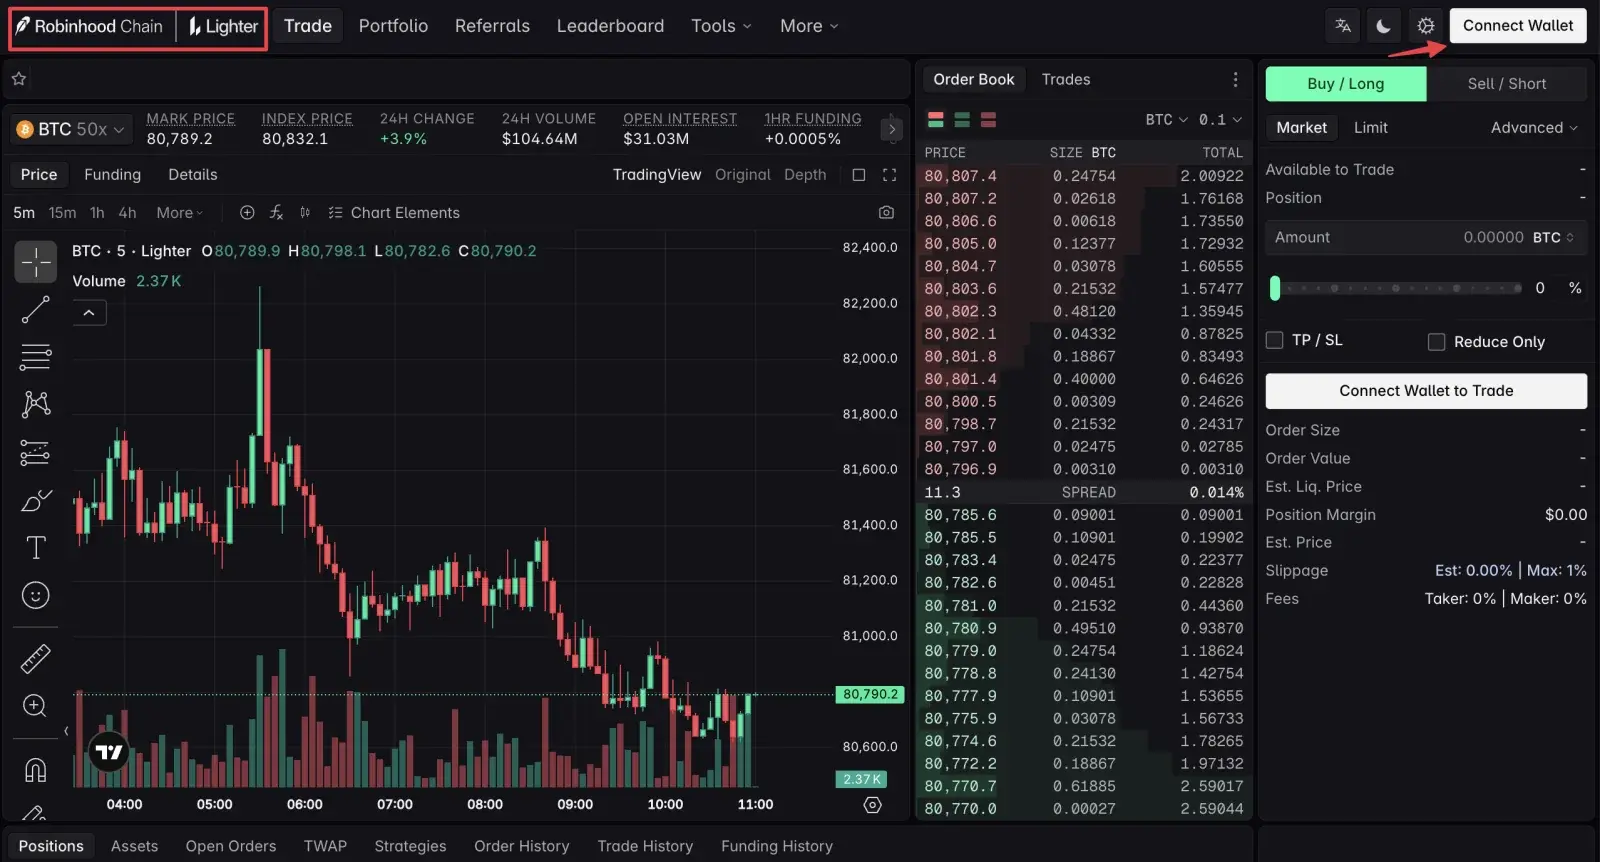Select the Text annotation tool
This screenshot has height=862, width=1600.
36,548
